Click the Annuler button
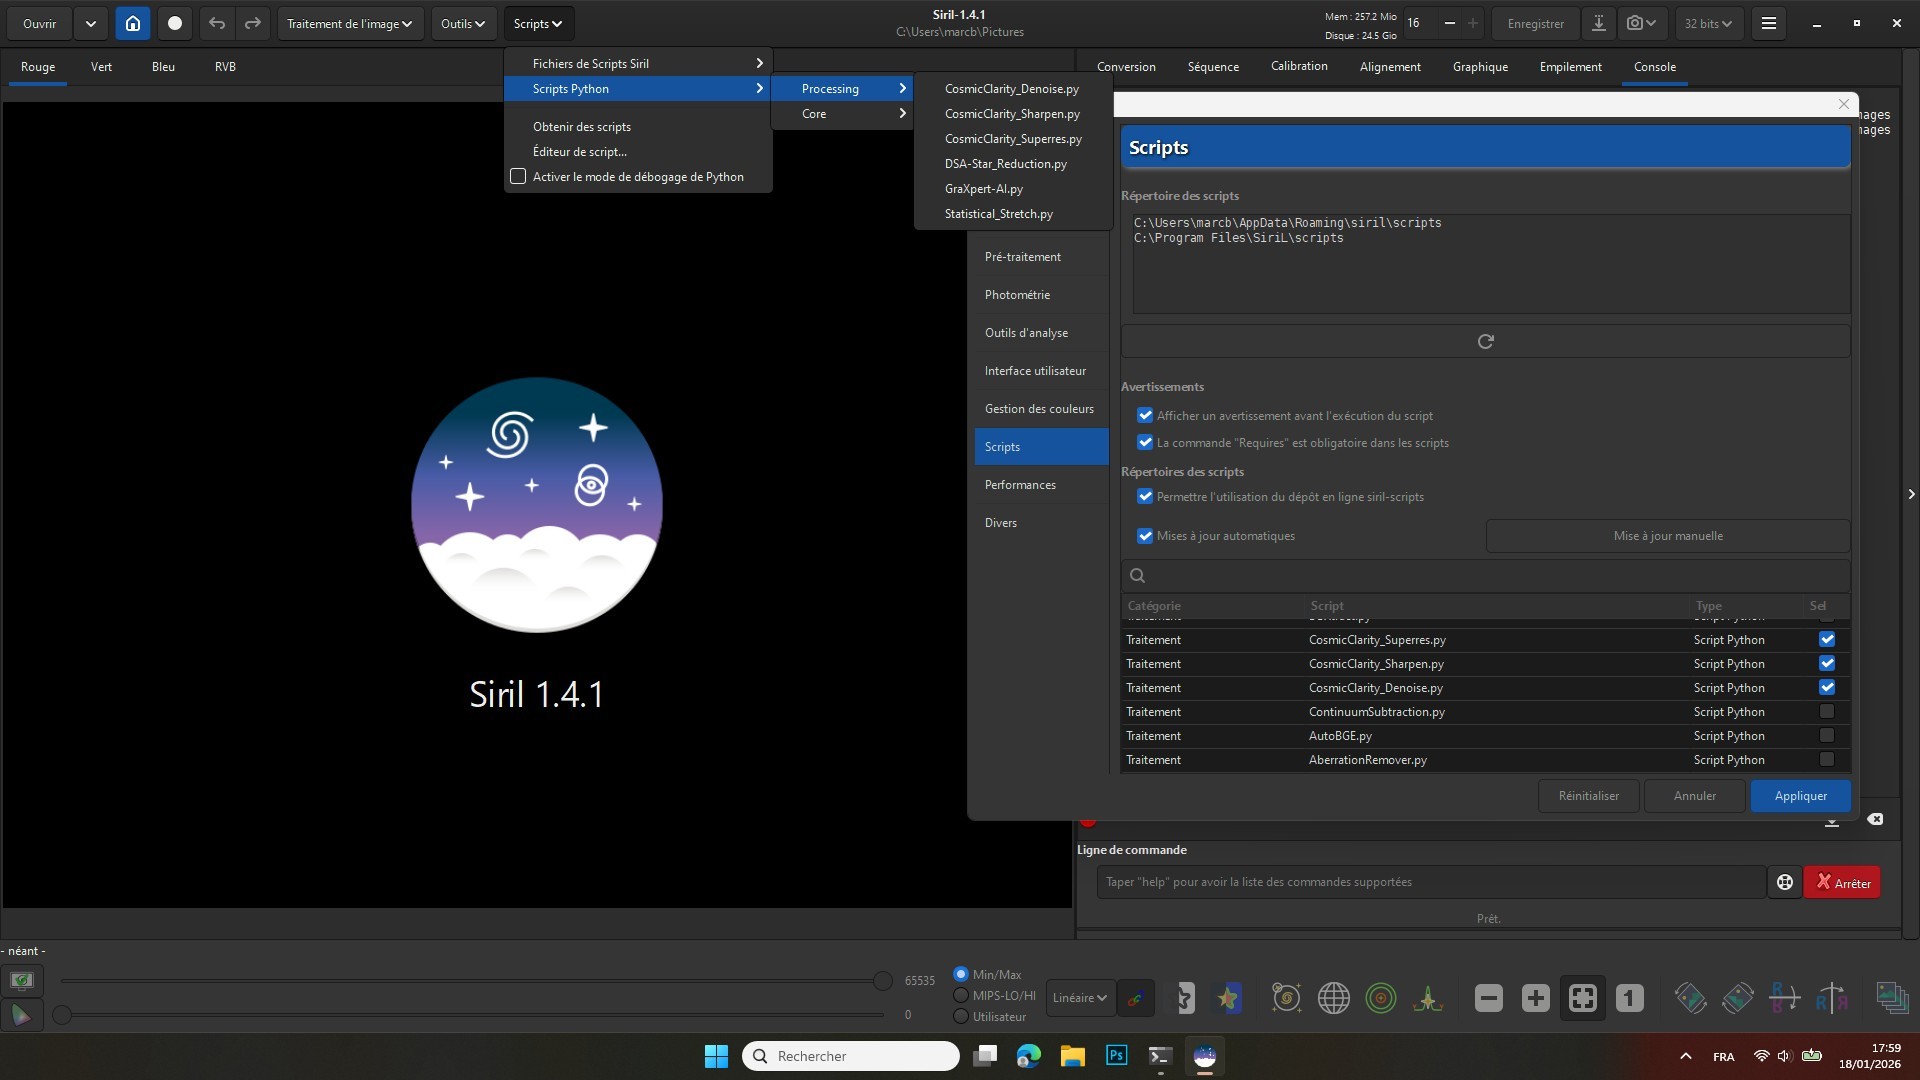 (1695, 796)
